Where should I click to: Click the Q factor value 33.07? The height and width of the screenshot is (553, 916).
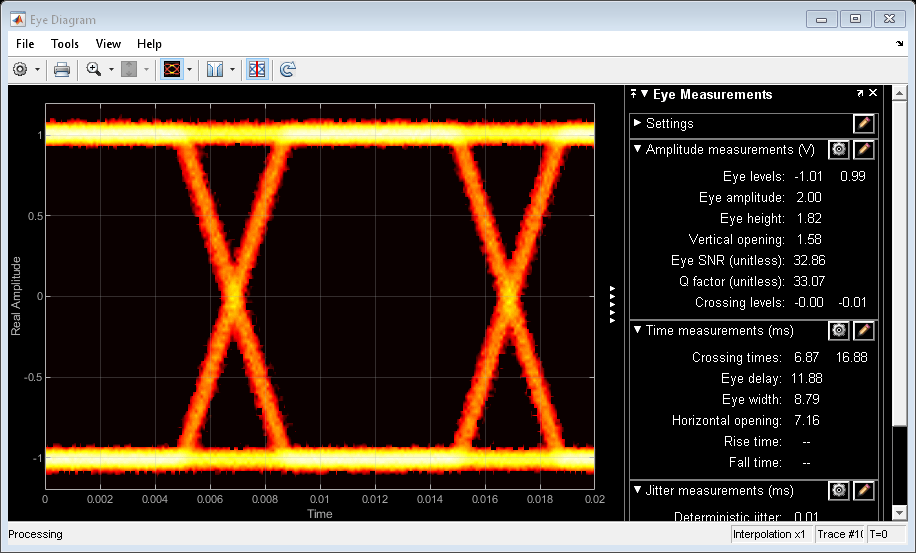[810, 281]
